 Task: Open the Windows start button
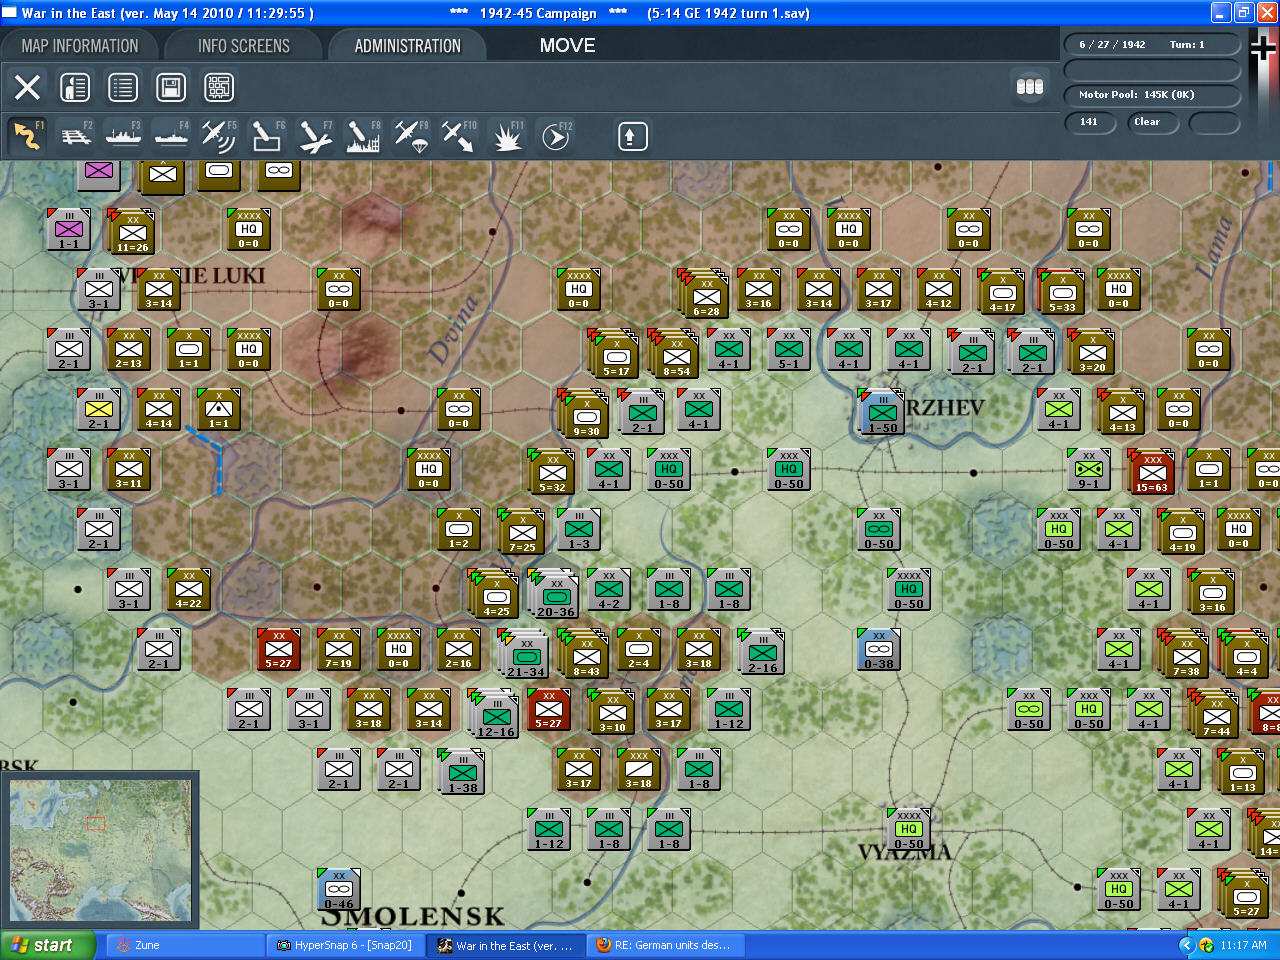[x=47, y=945]
